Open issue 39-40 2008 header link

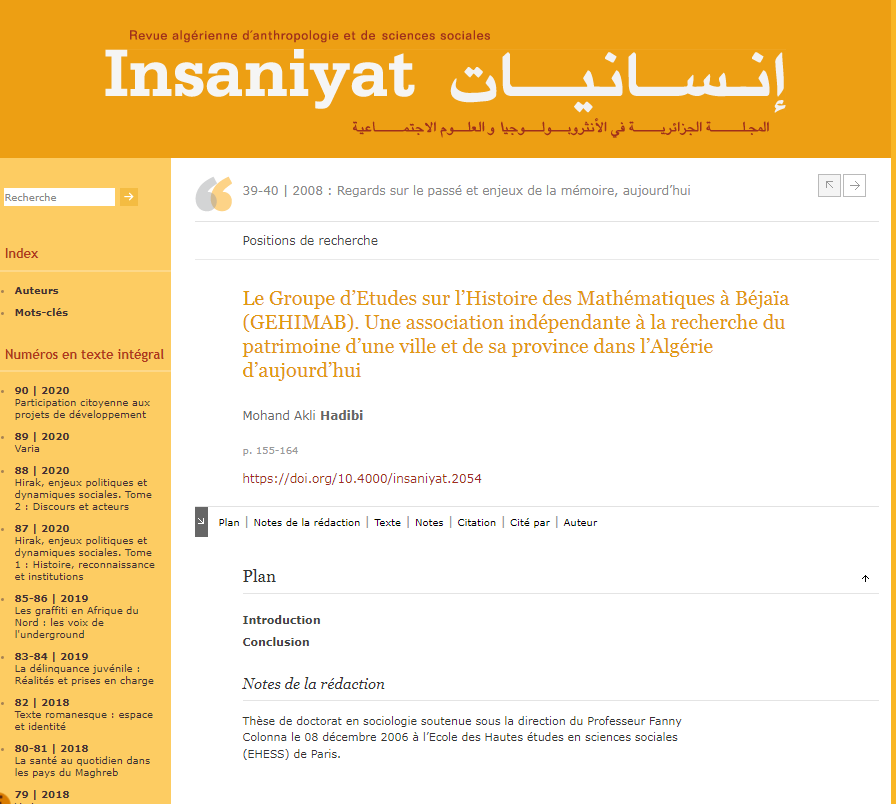pos(466,190)
